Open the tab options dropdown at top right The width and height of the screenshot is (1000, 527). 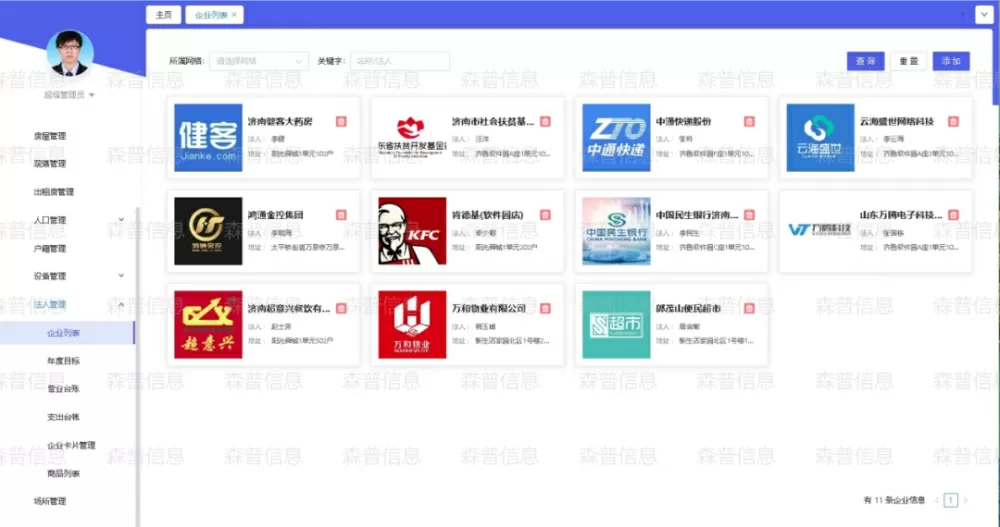pos(984,15)
